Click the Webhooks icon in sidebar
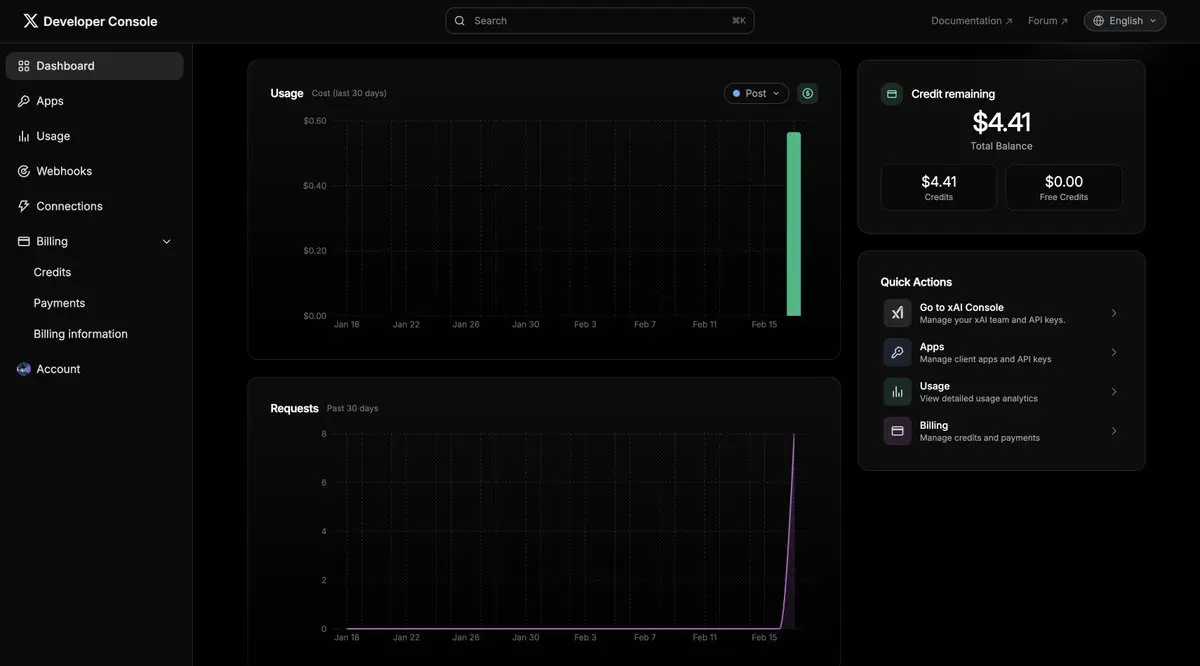1200x666 pixels. pyautogui.click(x=24, y=171)
